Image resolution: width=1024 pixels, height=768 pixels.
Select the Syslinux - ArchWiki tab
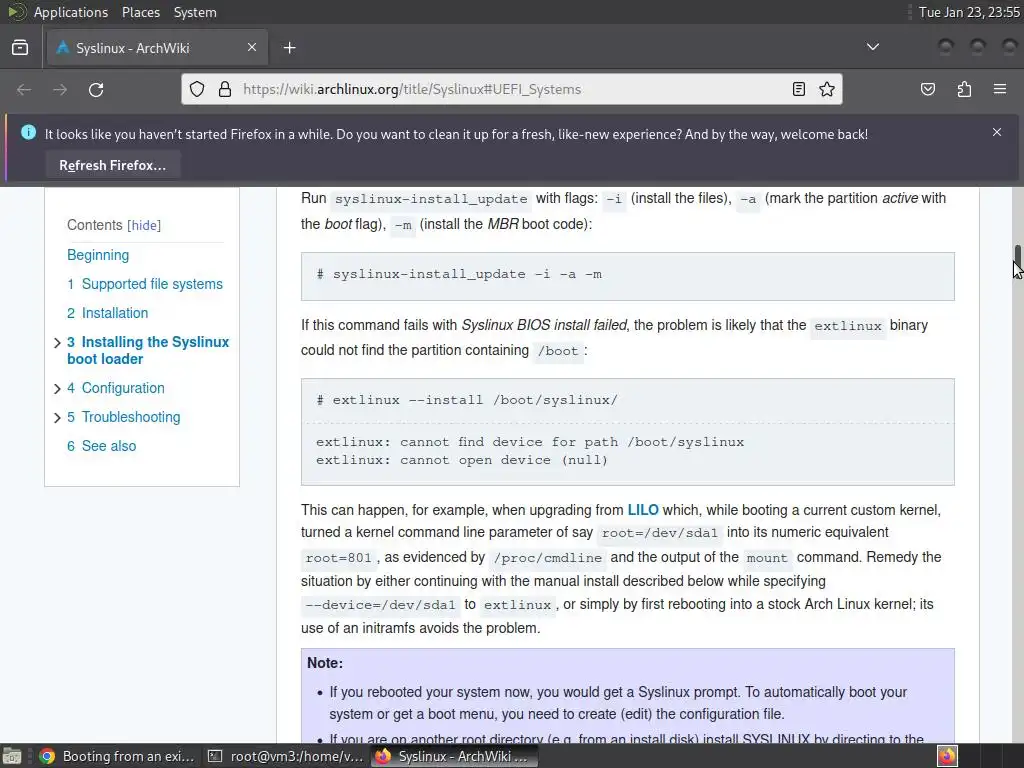tap(157, 48)
